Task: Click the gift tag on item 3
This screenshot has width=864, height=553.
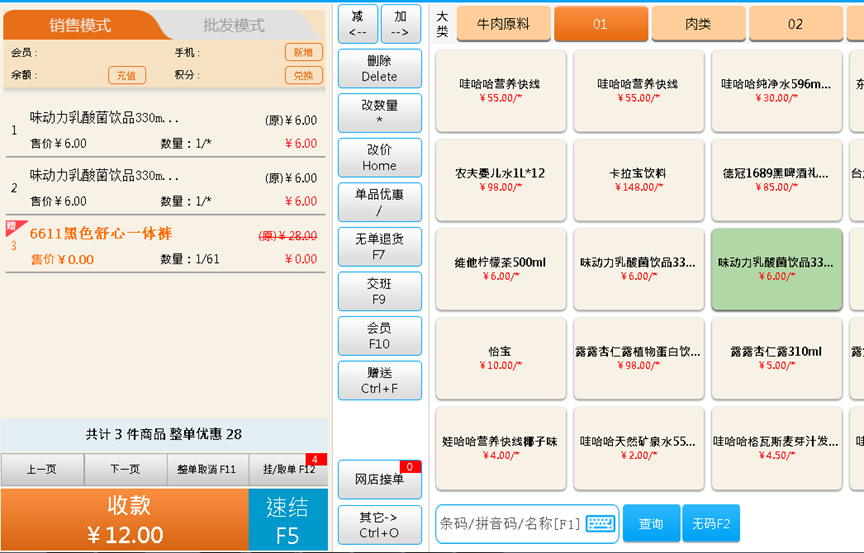Action: [x=15, y=227]
